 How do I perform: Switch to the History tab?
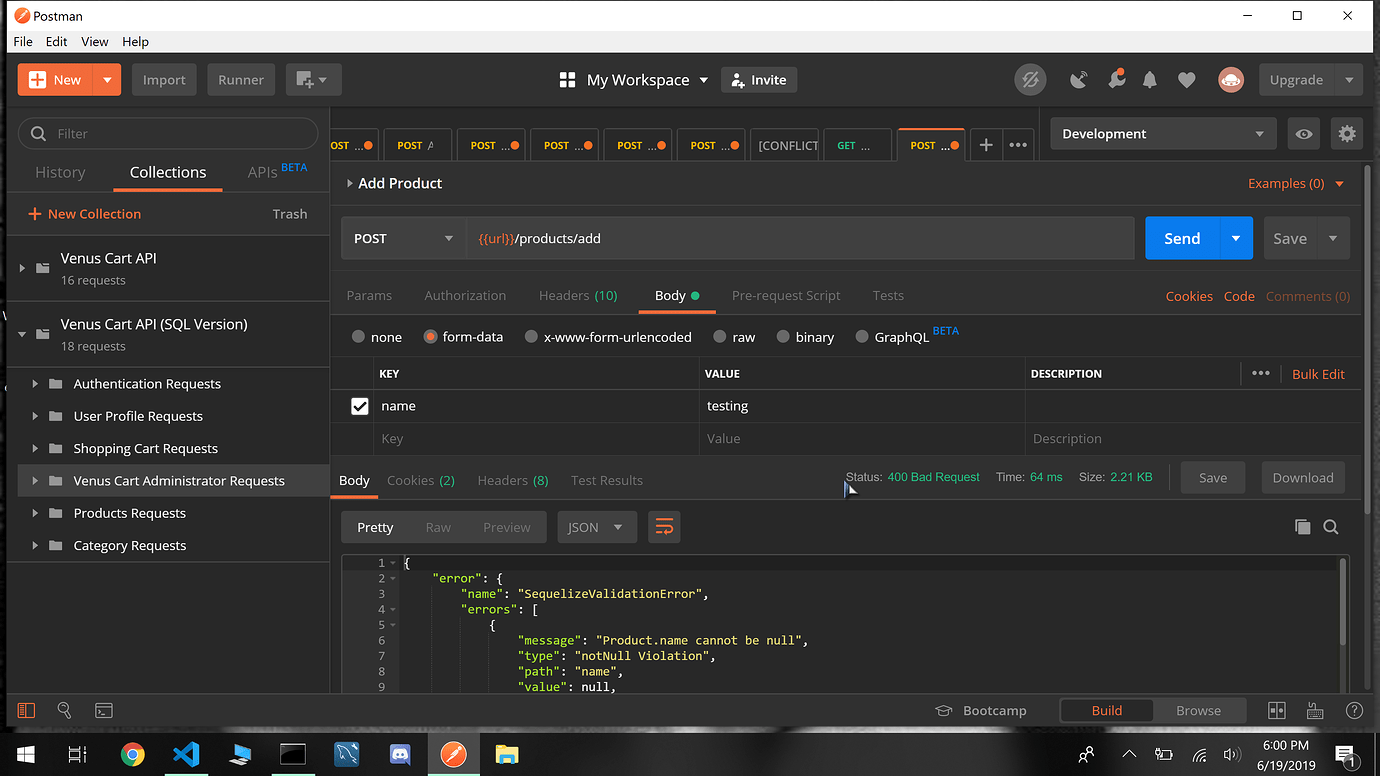click(x=60, y=172)
